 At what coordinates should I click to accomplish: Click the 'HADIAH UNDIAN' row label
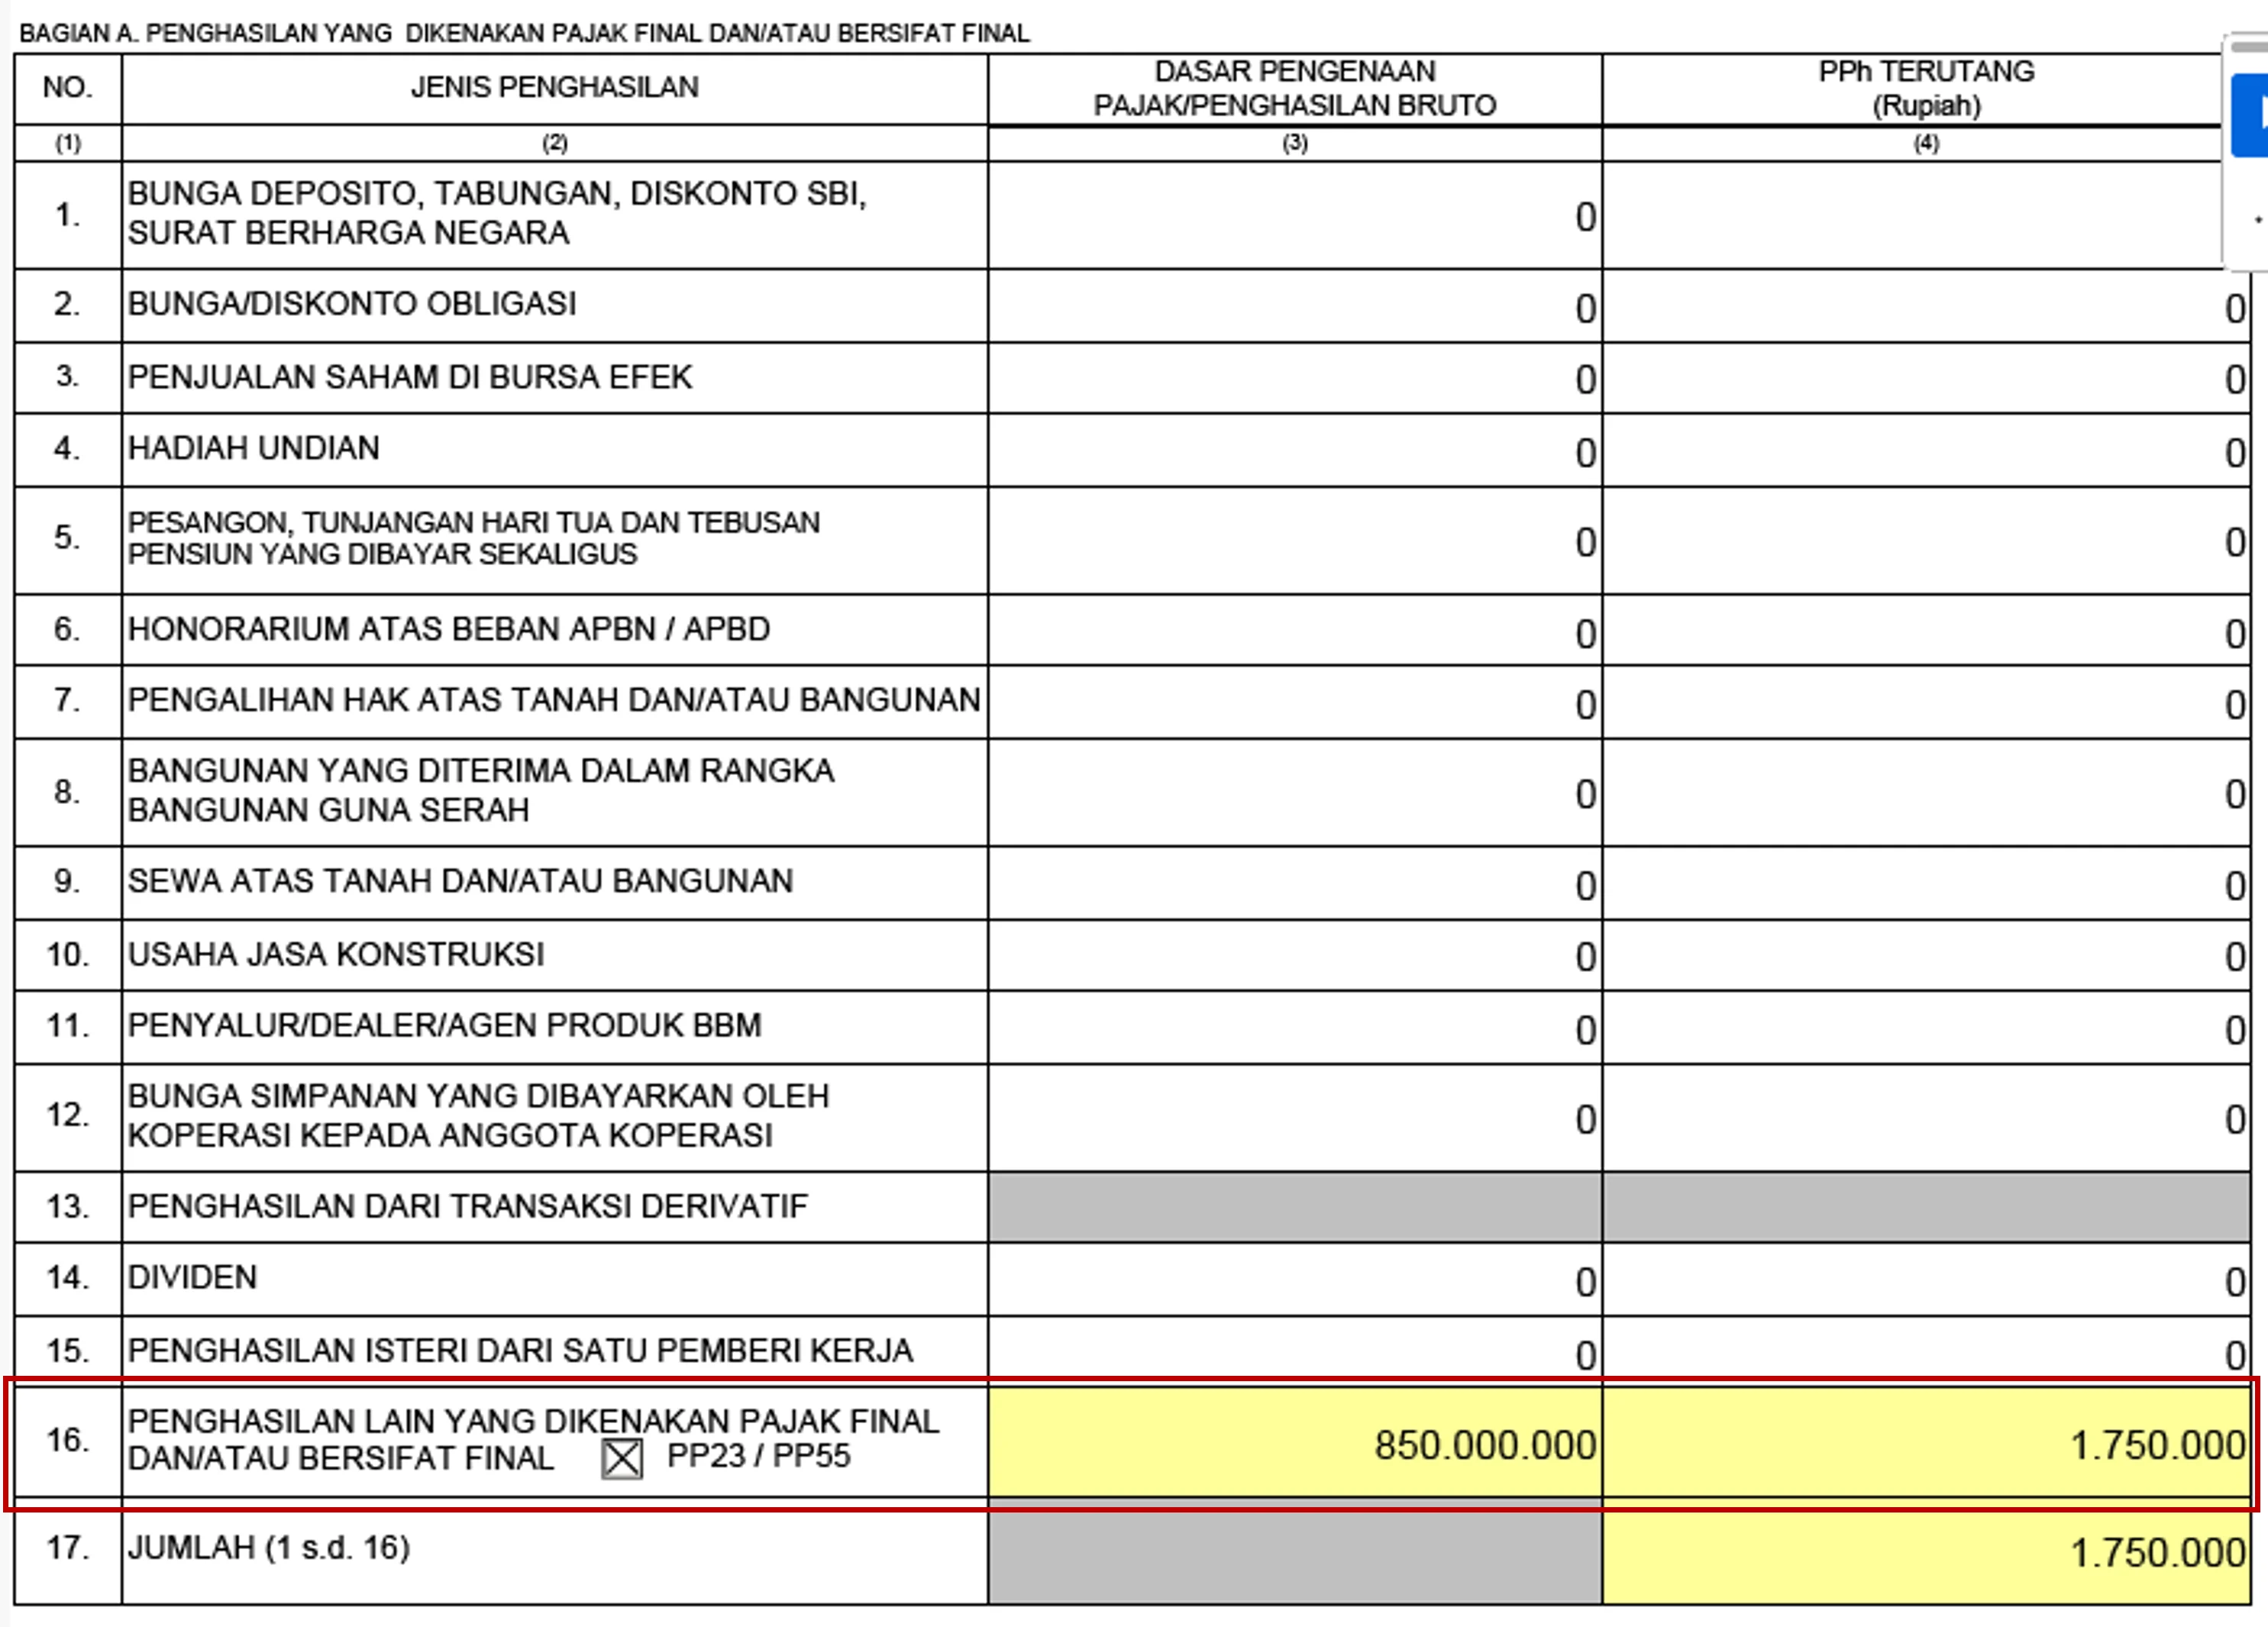[254, 448]
